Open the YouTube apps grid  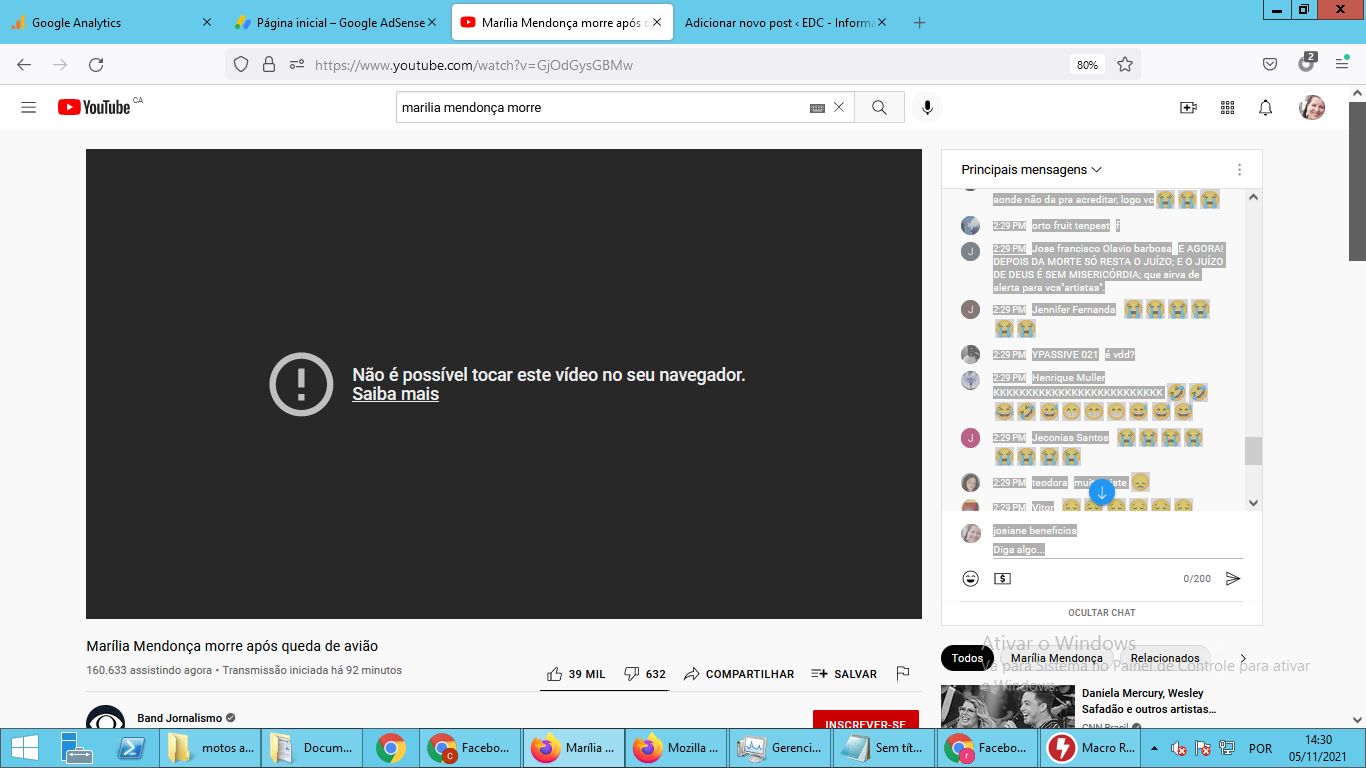[1227, 107]
